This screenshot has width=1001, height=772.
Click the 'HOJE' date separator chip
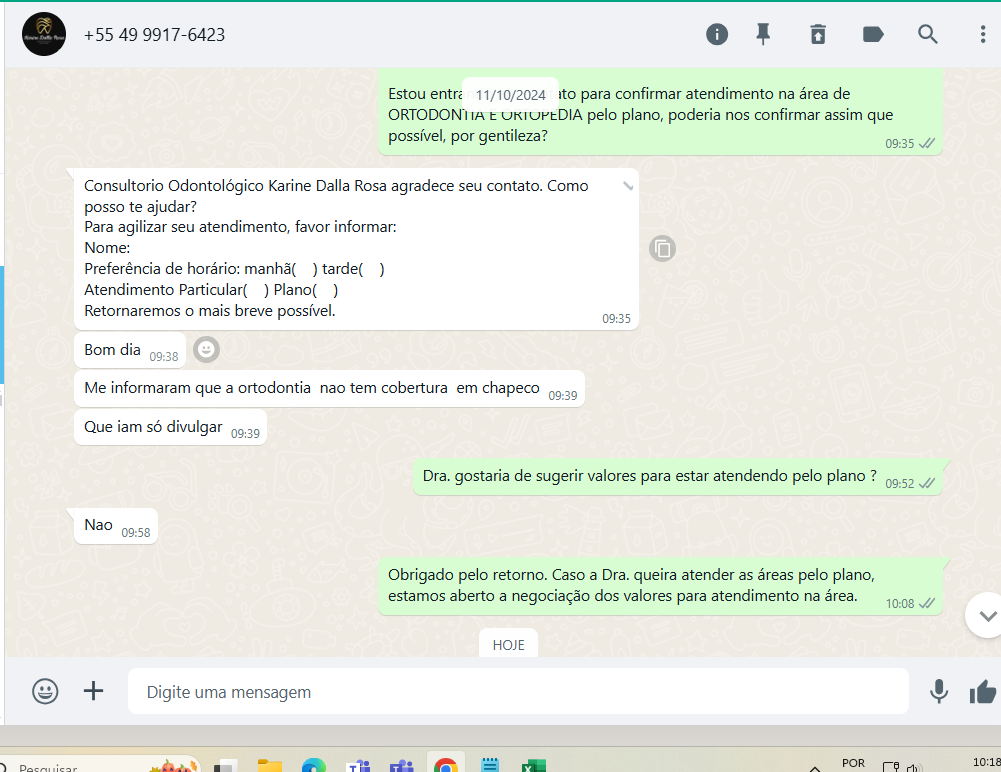tap(508, 644)
